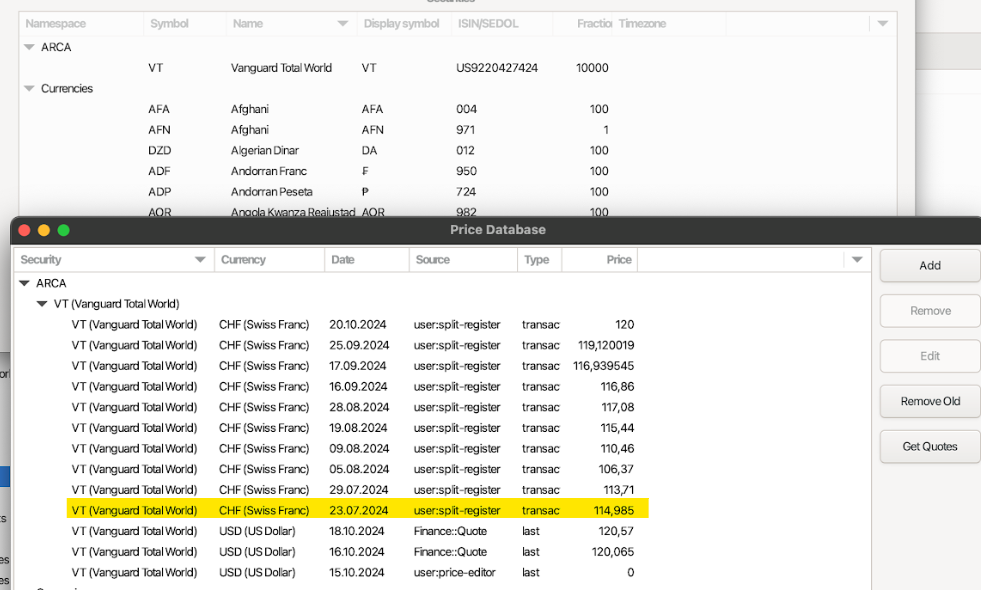This screenshot has height=590, width=981.
Task: Sort Securities by the Name column header
Action: pyautogui.click(x=291, y=24)
